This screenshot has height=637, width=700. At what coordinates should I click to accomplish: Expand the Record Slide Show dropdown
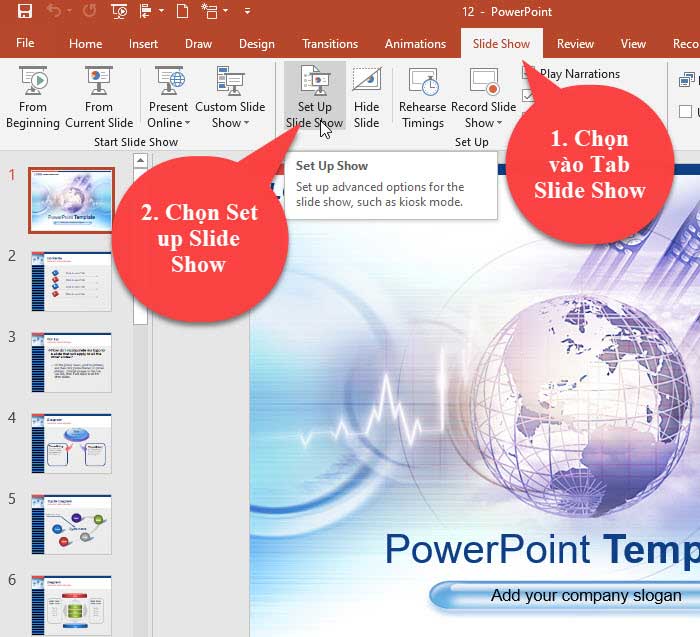[483, 123]
